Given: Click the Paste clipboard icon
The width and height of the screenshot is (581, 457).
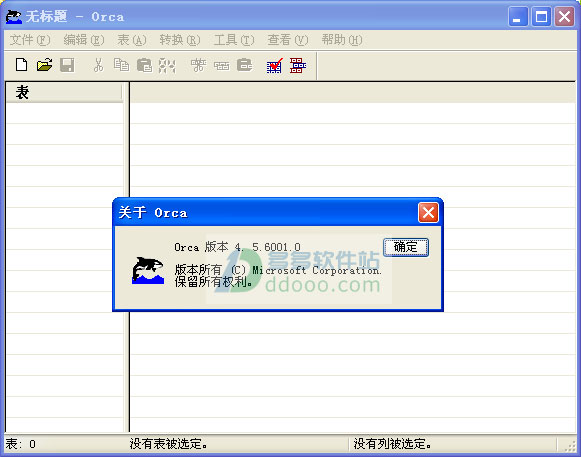Looking at the screenshot, I should tap(145, 65).
